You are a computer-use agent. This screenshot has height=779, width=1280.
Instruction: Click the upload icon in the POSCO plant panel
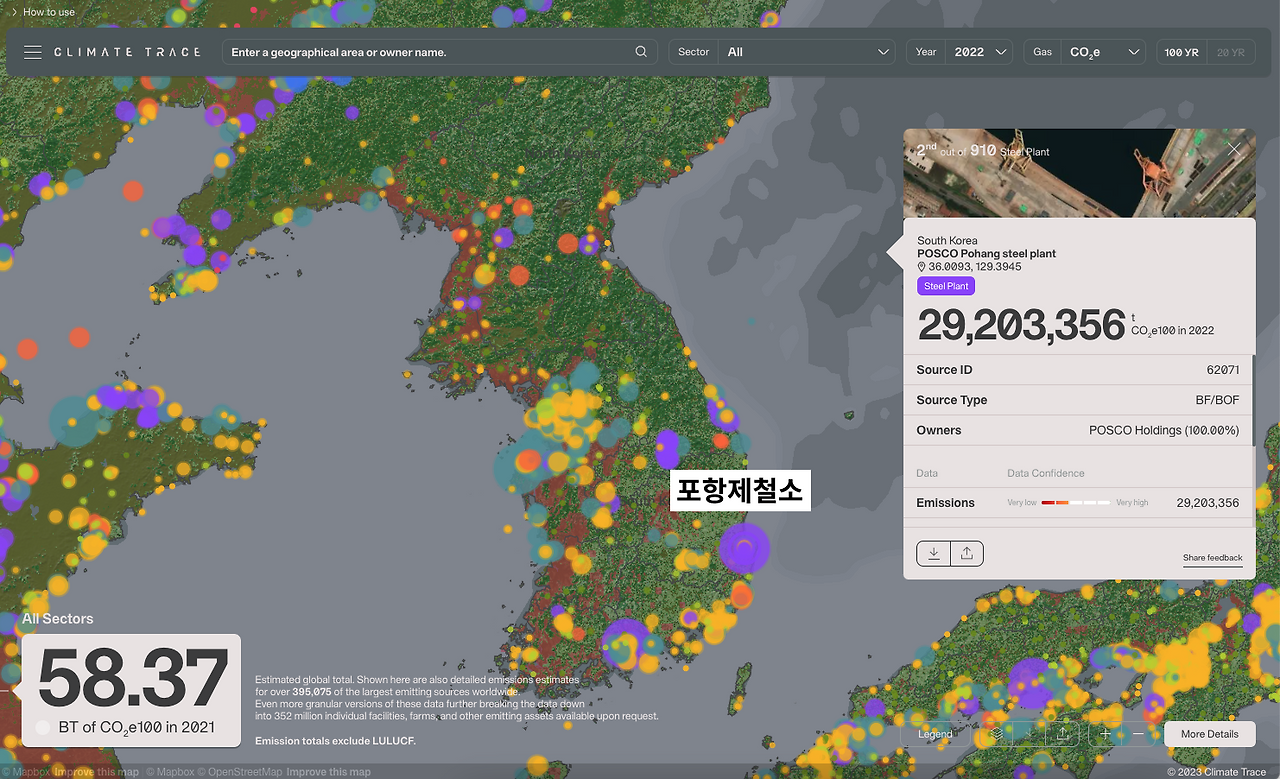(x=966, y=552)
